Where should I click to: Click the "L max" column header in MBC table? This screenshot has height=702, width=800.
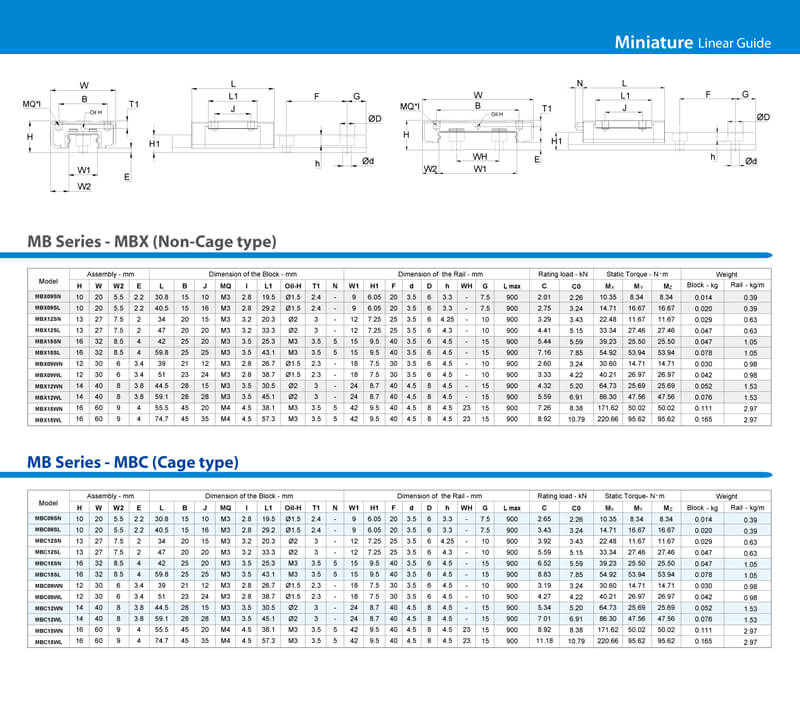coord(512,508)
